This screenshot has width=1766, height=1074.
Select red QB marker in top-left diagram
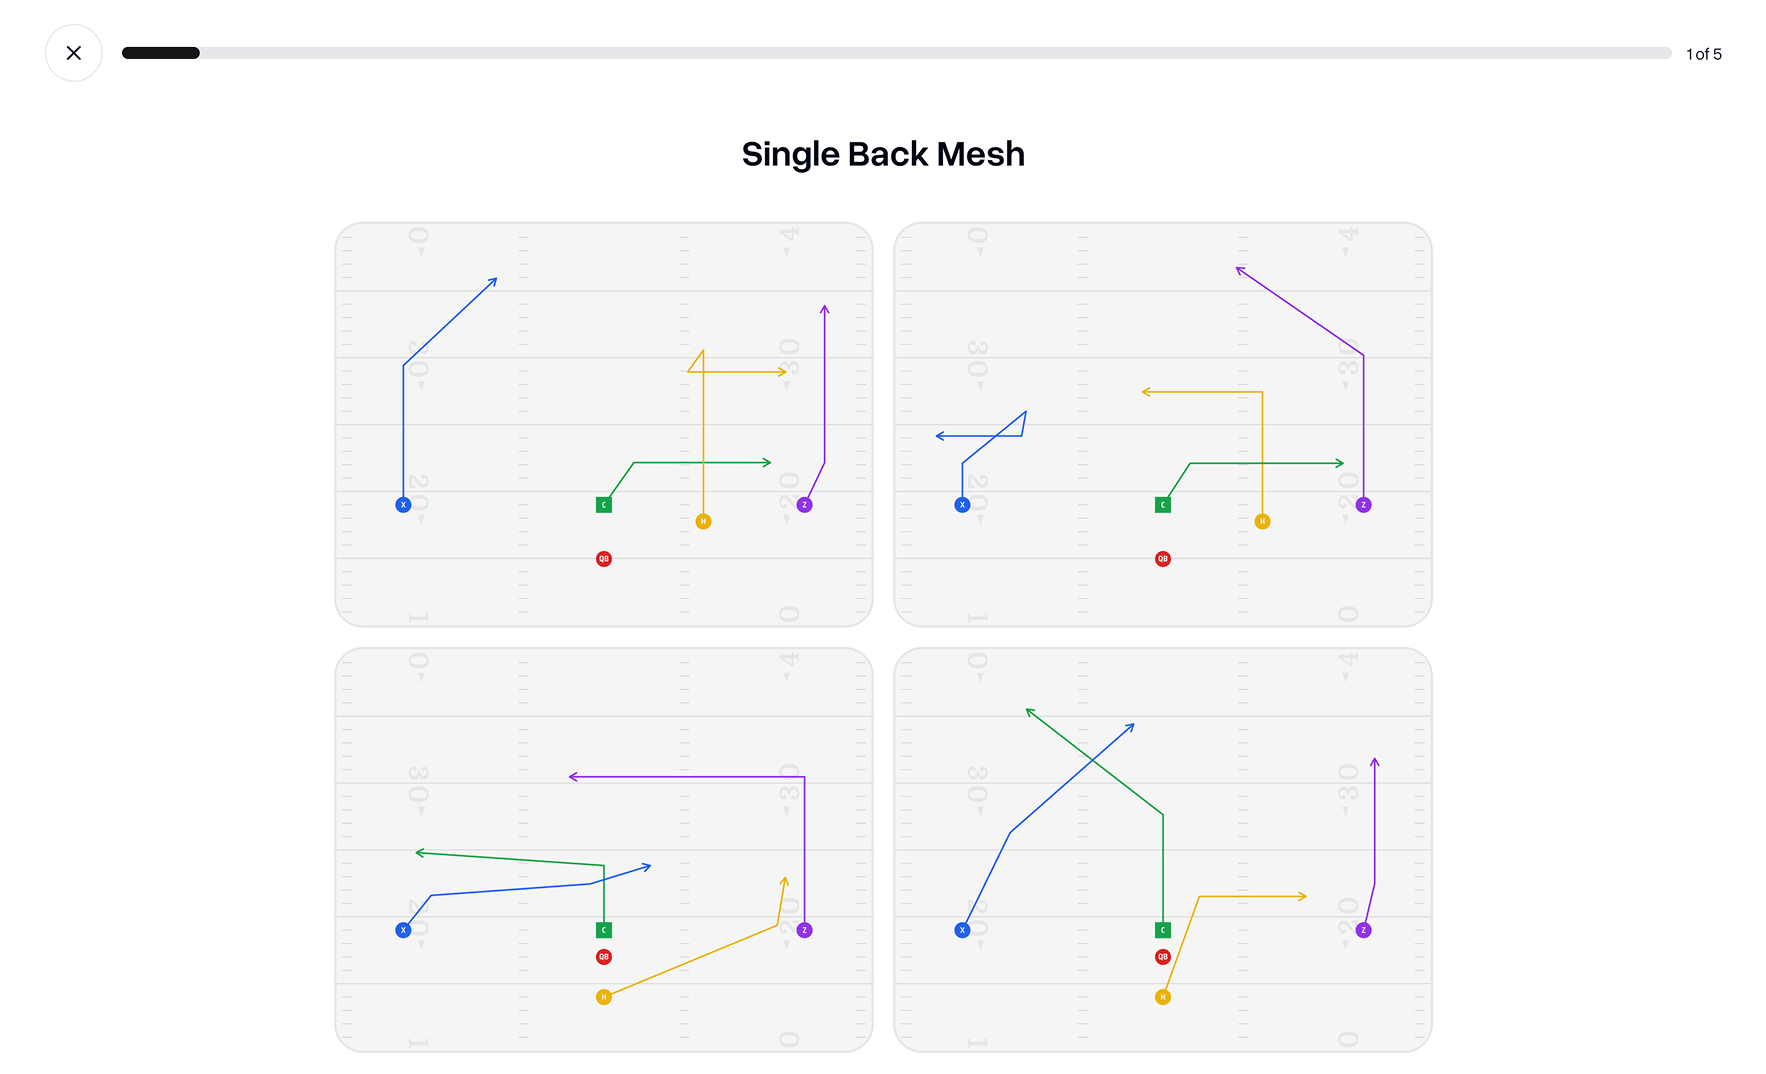point(604,559)
